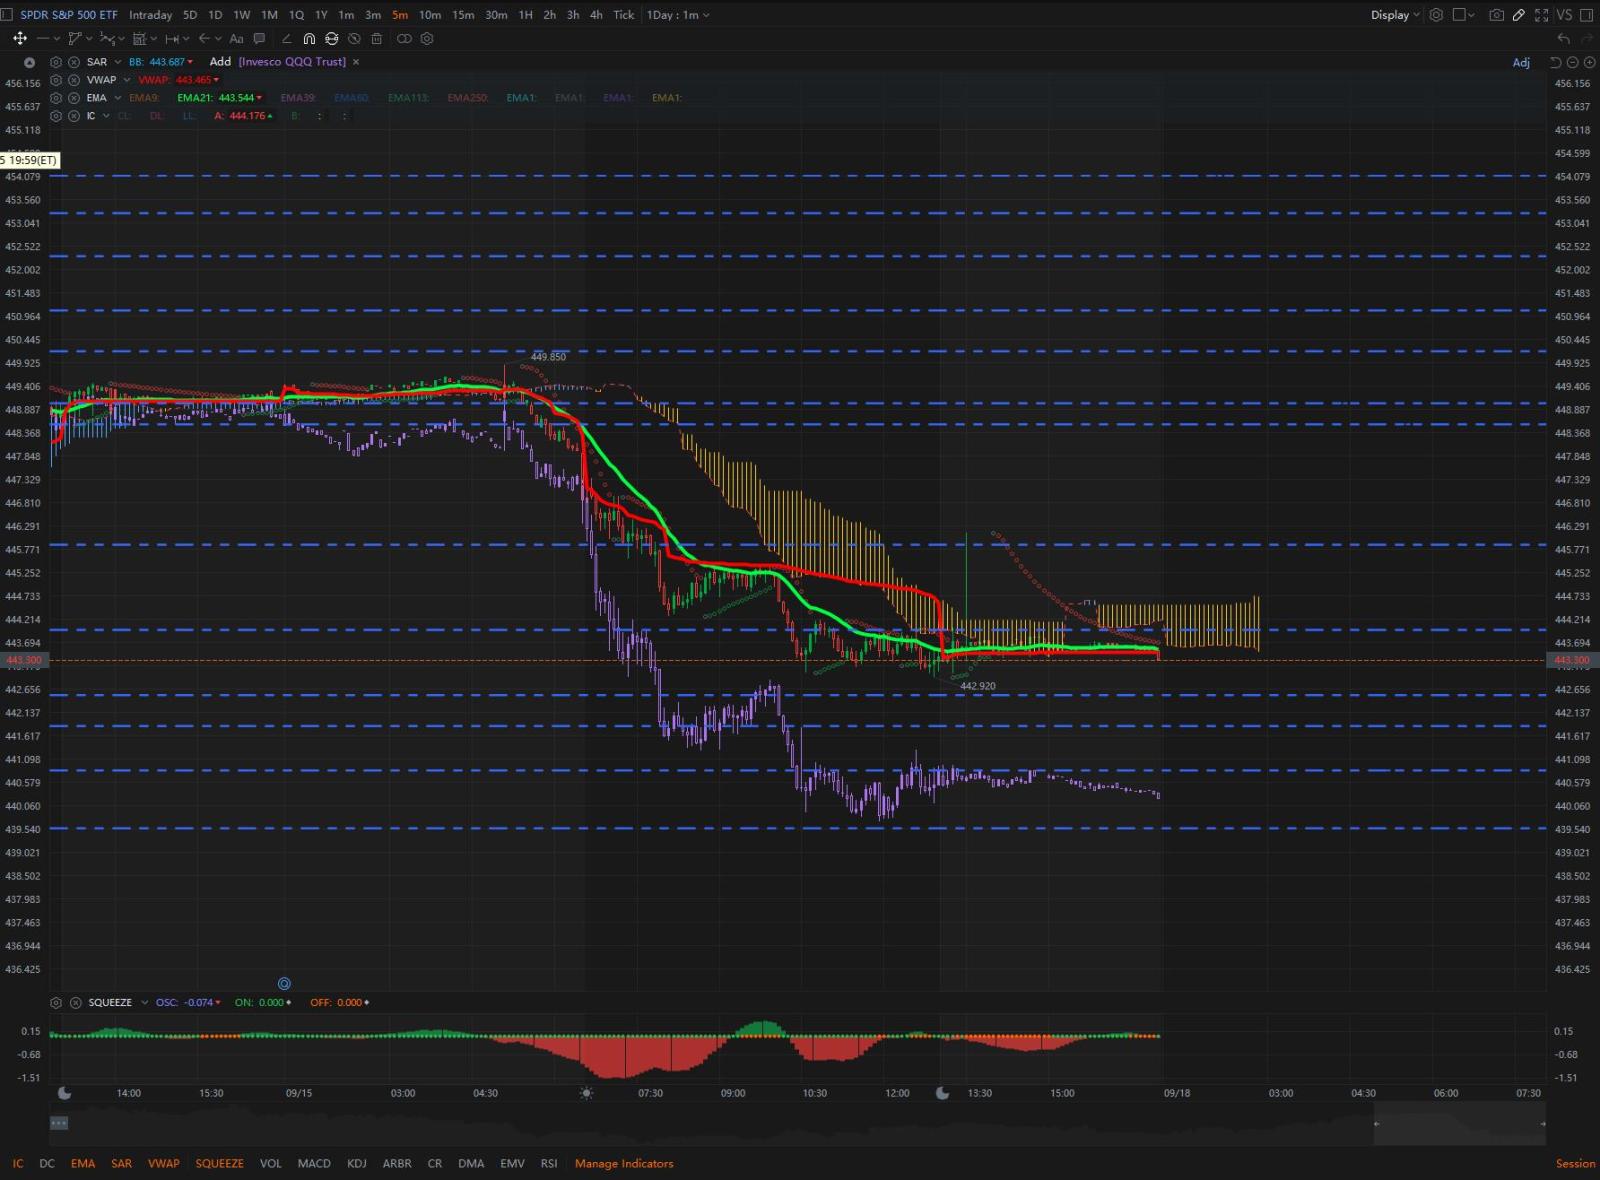Viewport: 1600px width, 1180px height.
Task: Expand VWAP indicator dropdown chevron
Action: pos(127,80)
